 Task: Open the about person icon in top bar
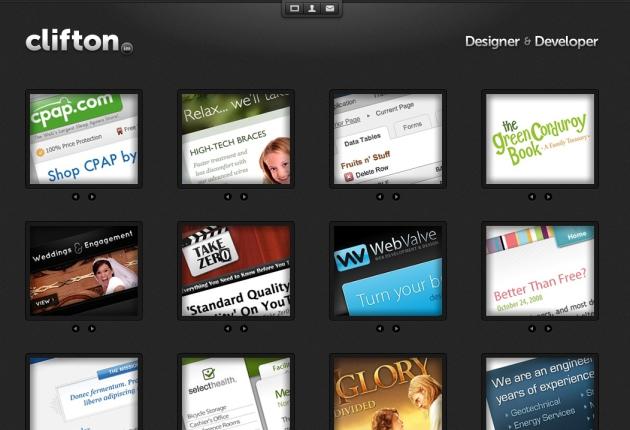click(312, 8)
